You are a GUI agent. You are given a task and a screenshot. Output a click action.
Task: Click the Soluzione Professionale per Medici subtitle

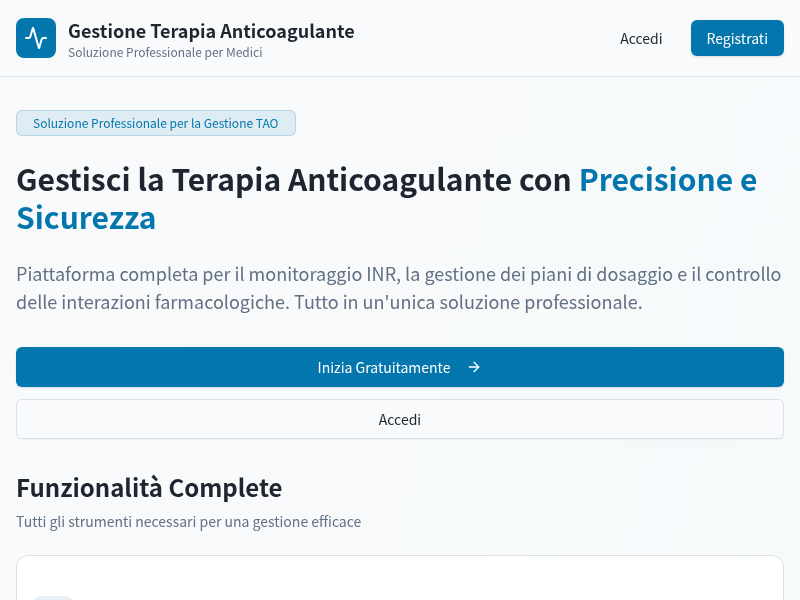click(165, 53)
